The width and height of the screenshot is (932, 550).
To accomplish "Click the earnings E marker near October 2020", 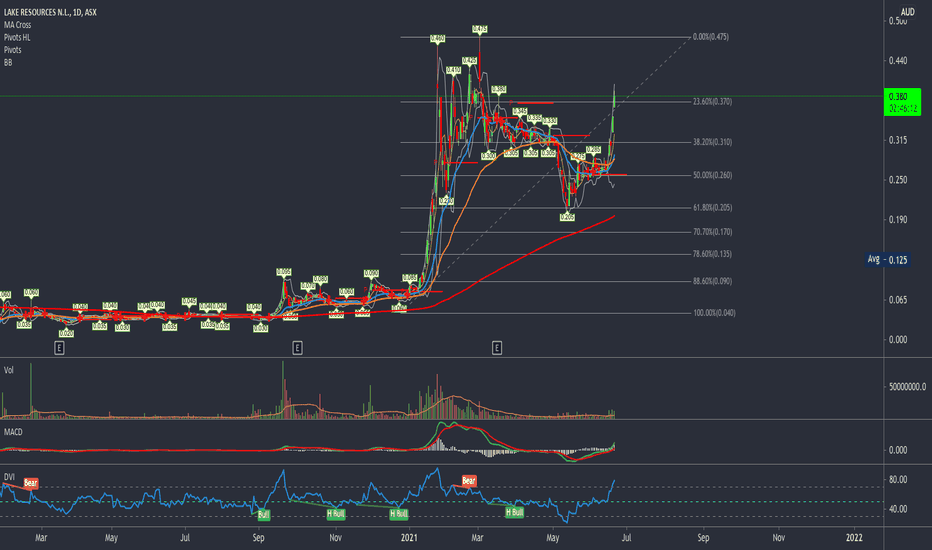I will (x=297, y=348).
